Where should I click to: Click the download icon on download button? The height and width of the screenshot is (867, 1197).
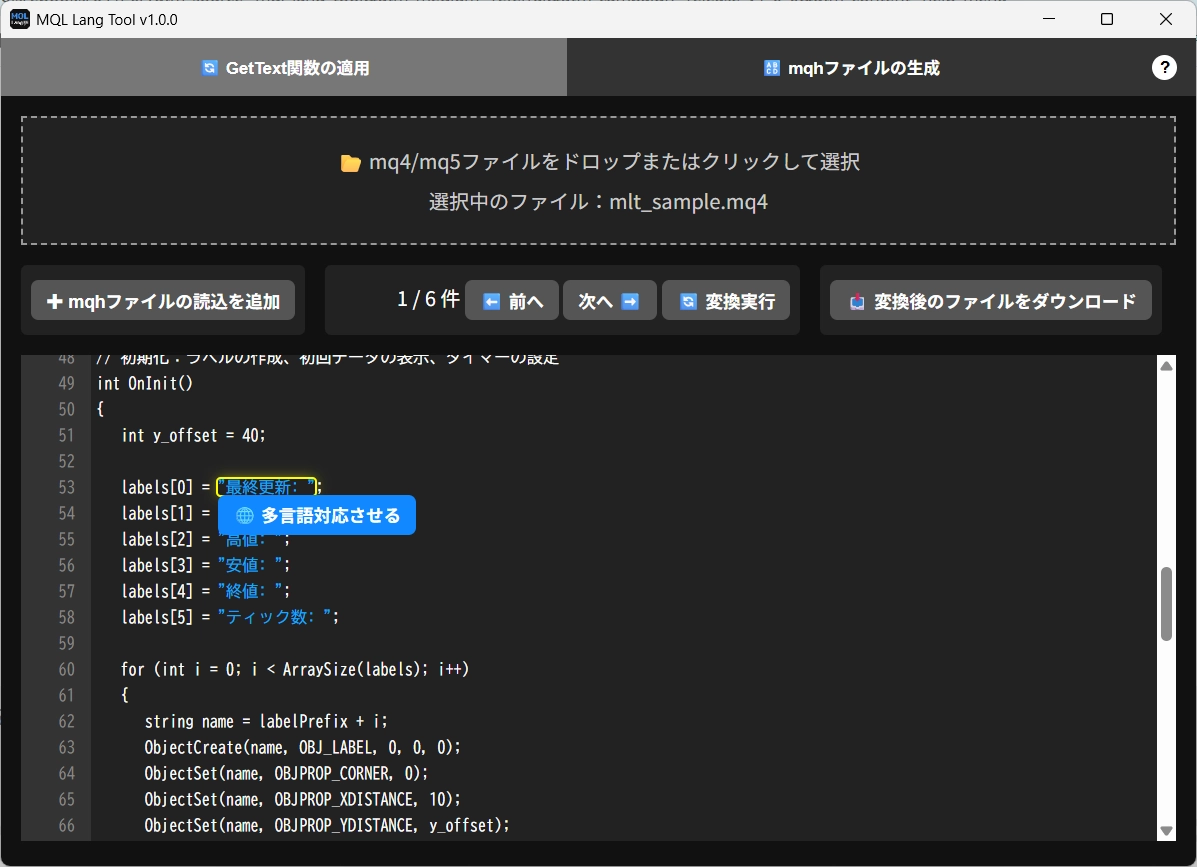pyautogui.click(x=856, y=301)
